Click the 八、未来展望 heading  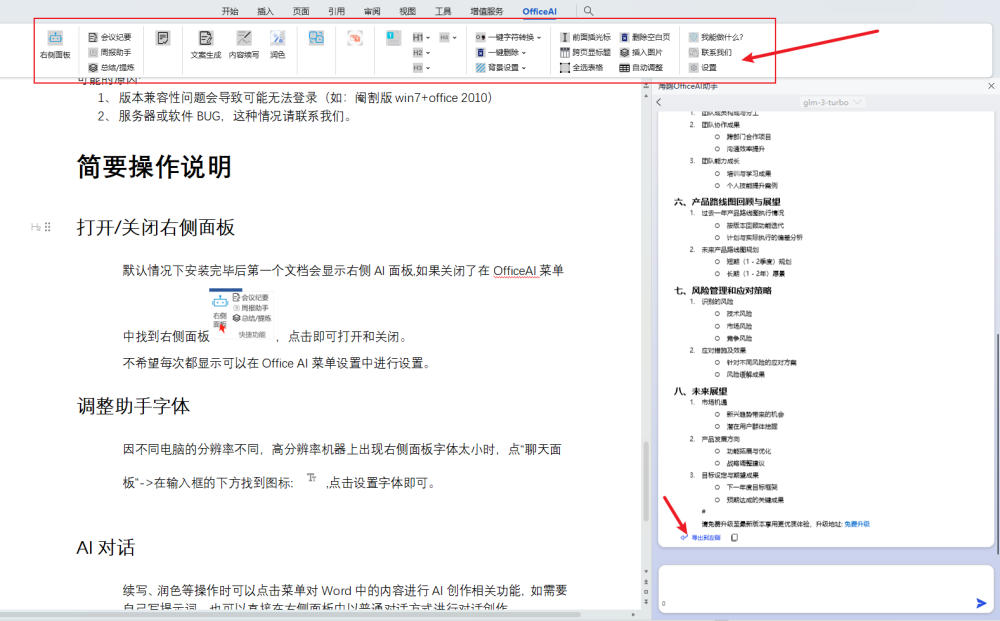pos(700,391)
